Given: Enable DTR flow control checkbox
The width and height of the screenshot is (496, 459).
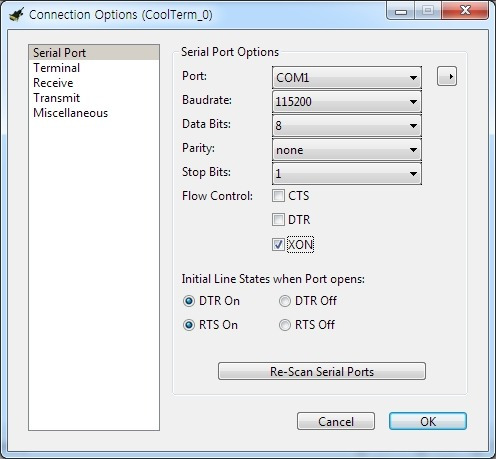Looking at the screenshot, I should pos(278,220).
